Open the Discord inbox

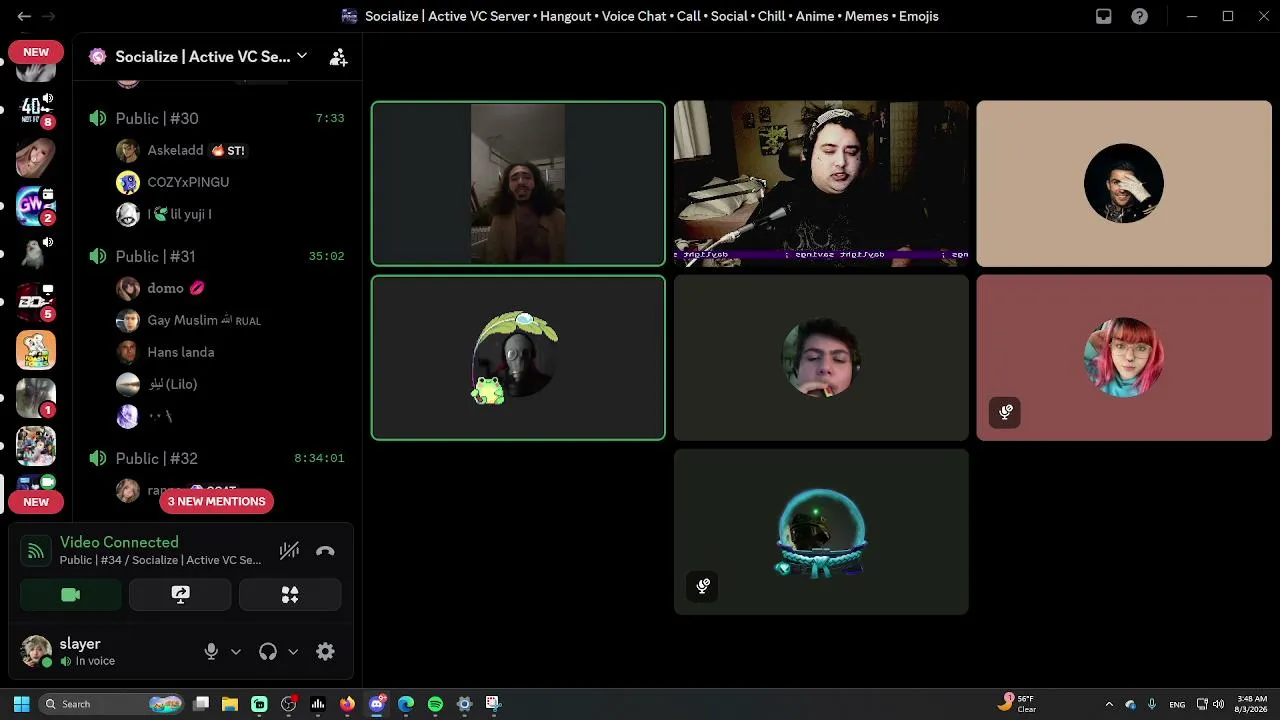click(1103, 16)
